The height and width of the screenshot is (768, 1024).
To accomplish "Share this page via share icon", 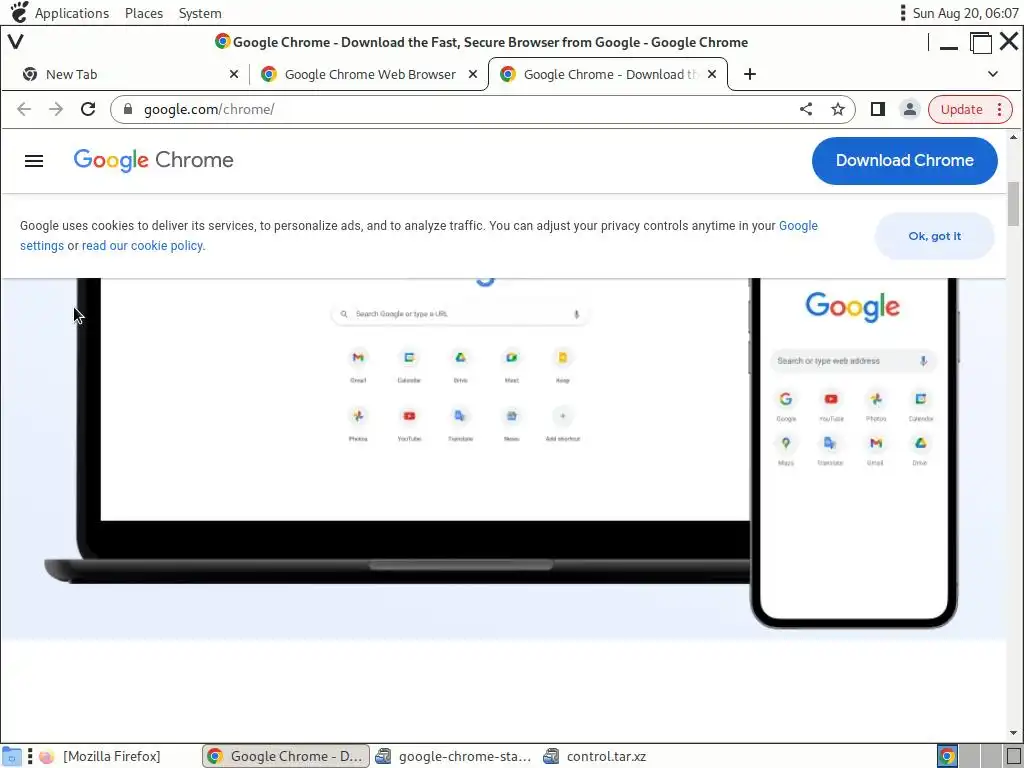I will click(x=806, y=109).
